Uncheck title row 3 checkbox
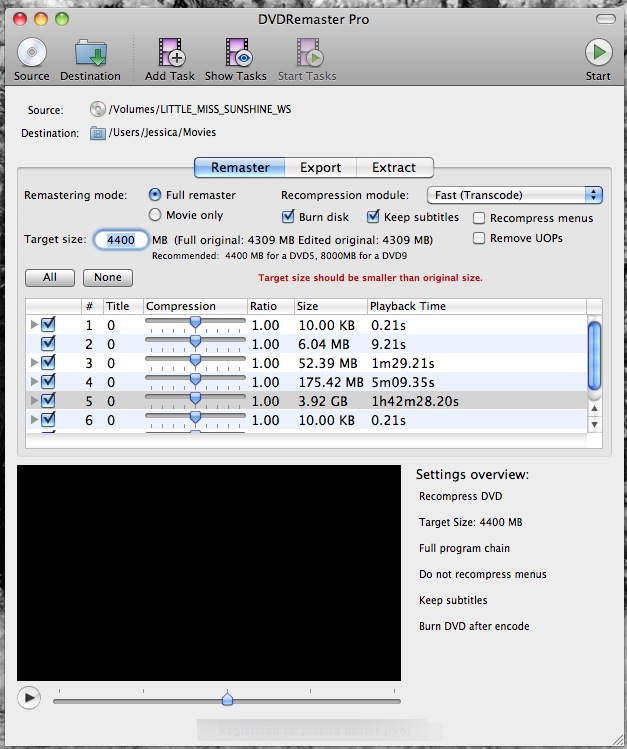The width and height of the screenshot is (627, 749). [48, 363]
